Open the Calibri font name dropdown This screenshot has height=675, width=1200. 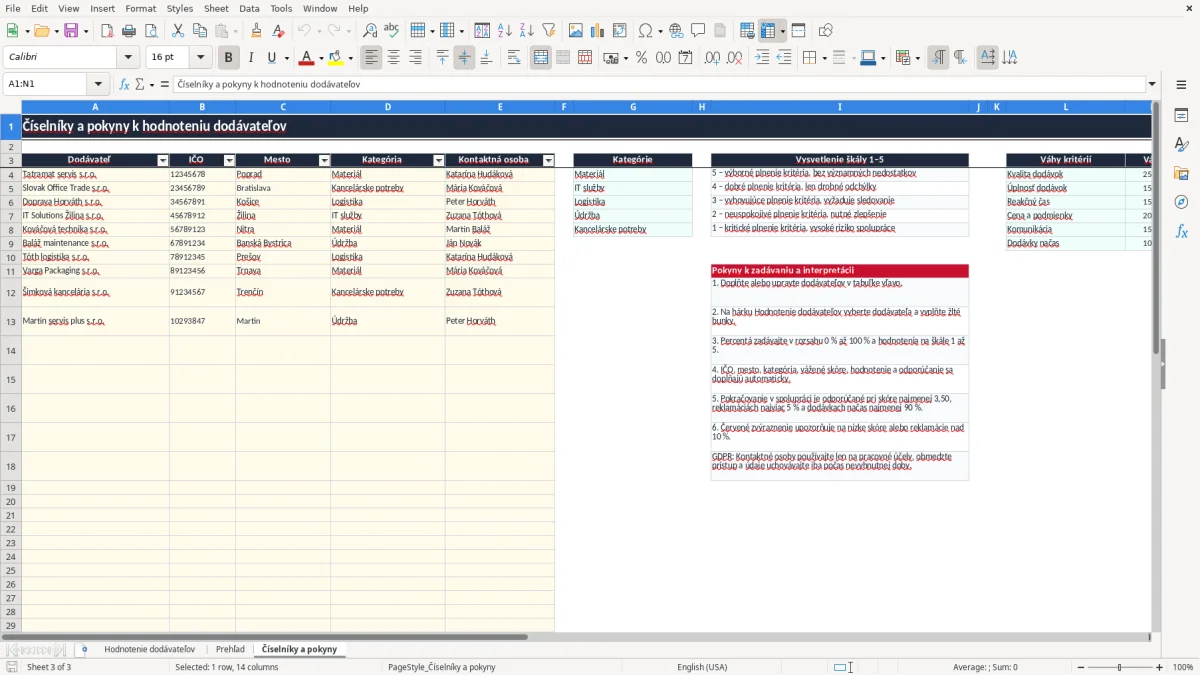(x=128, y=58)
